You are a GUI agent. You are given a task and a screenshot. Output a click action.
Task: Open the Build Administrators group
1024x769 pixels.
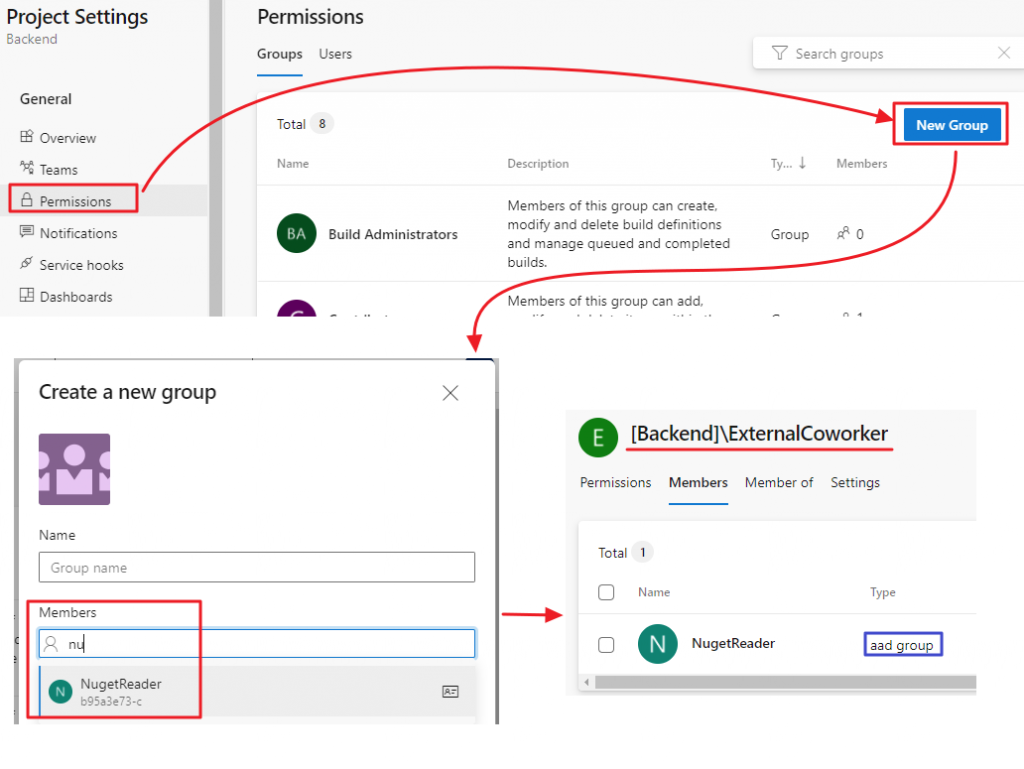(392, 234)
